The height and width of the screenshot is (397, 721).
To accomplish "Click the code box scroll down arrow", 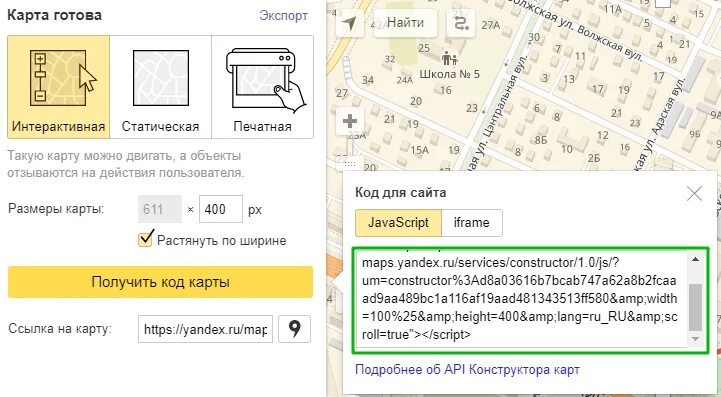I will (x=695, y=339).
